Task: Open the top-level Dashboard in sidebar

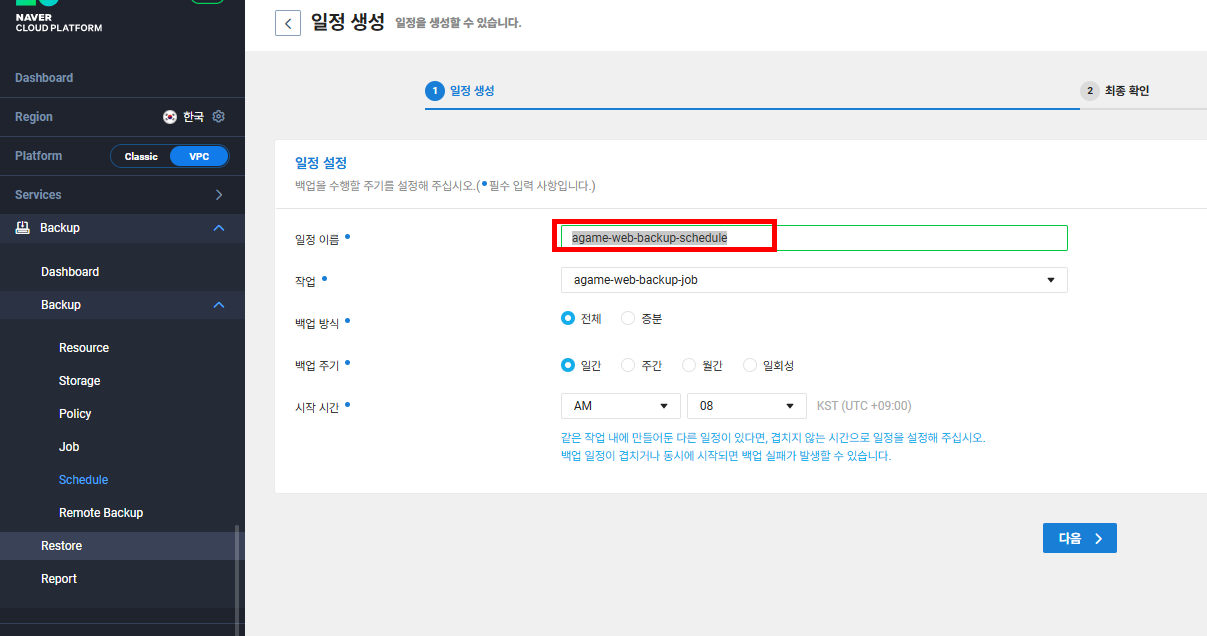Action: click(x=44, y=78)
